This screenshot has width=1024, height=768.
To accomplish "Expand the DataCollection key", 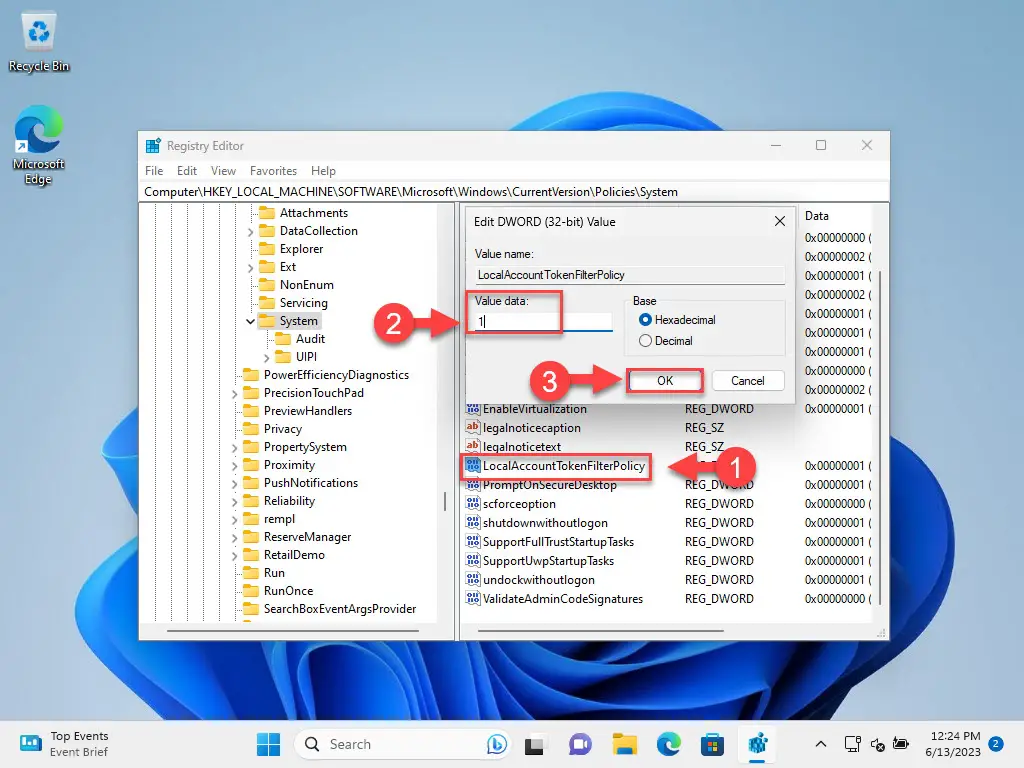I will [x=250, y=231].
